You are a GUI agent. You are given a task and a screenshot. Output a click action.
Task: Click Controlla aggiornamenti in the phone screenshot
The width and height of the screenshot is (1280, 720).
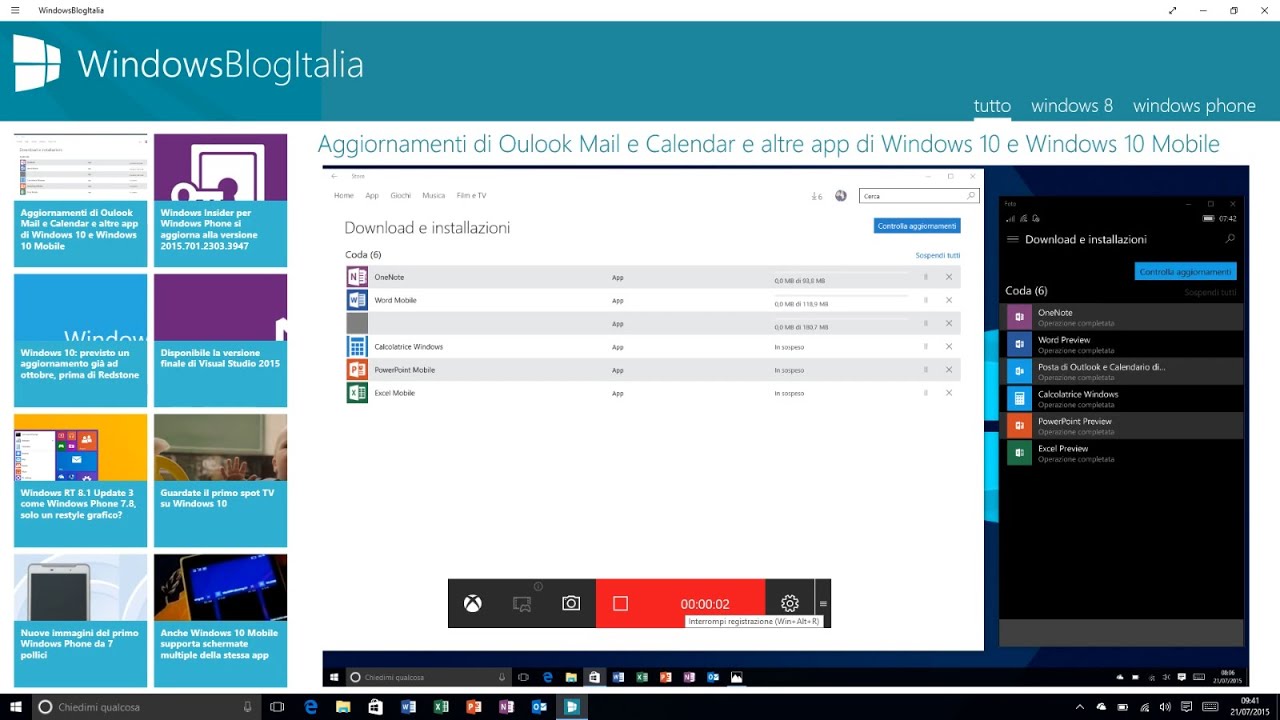click(x=1186, y=271)
